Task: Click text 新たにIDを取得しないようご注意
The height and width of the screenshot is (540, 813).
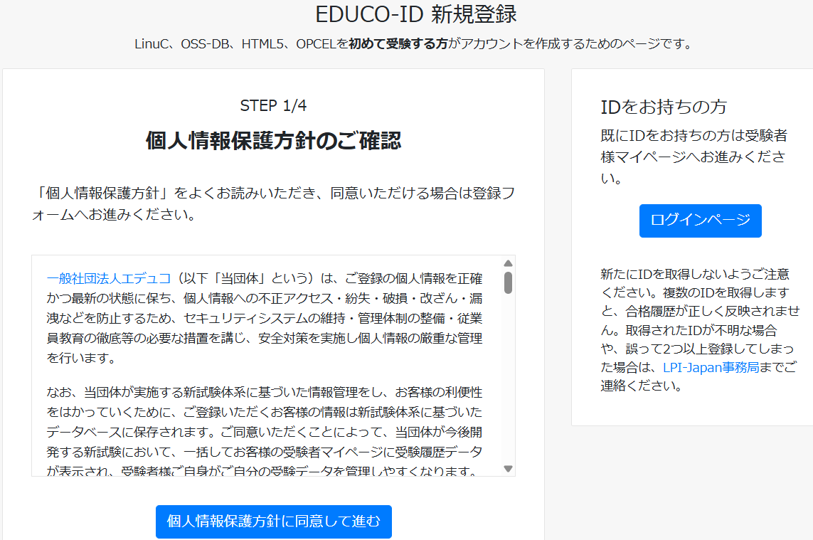Action: [695, 274]
